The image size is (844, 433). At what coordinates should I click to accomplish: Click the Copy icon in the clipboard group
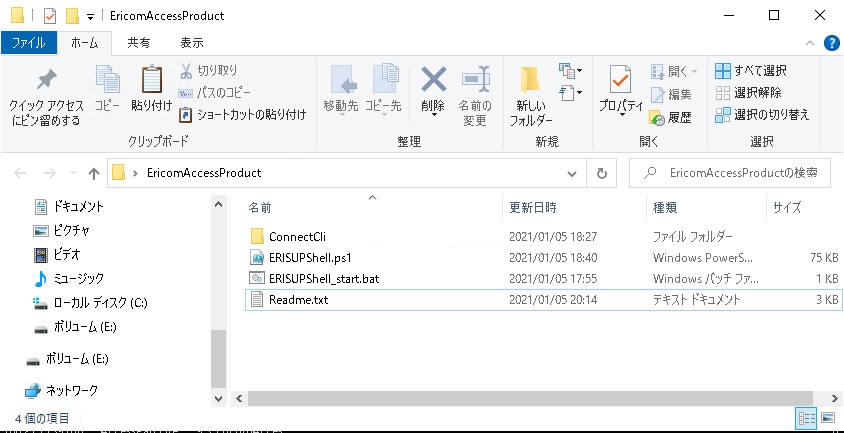107,80
